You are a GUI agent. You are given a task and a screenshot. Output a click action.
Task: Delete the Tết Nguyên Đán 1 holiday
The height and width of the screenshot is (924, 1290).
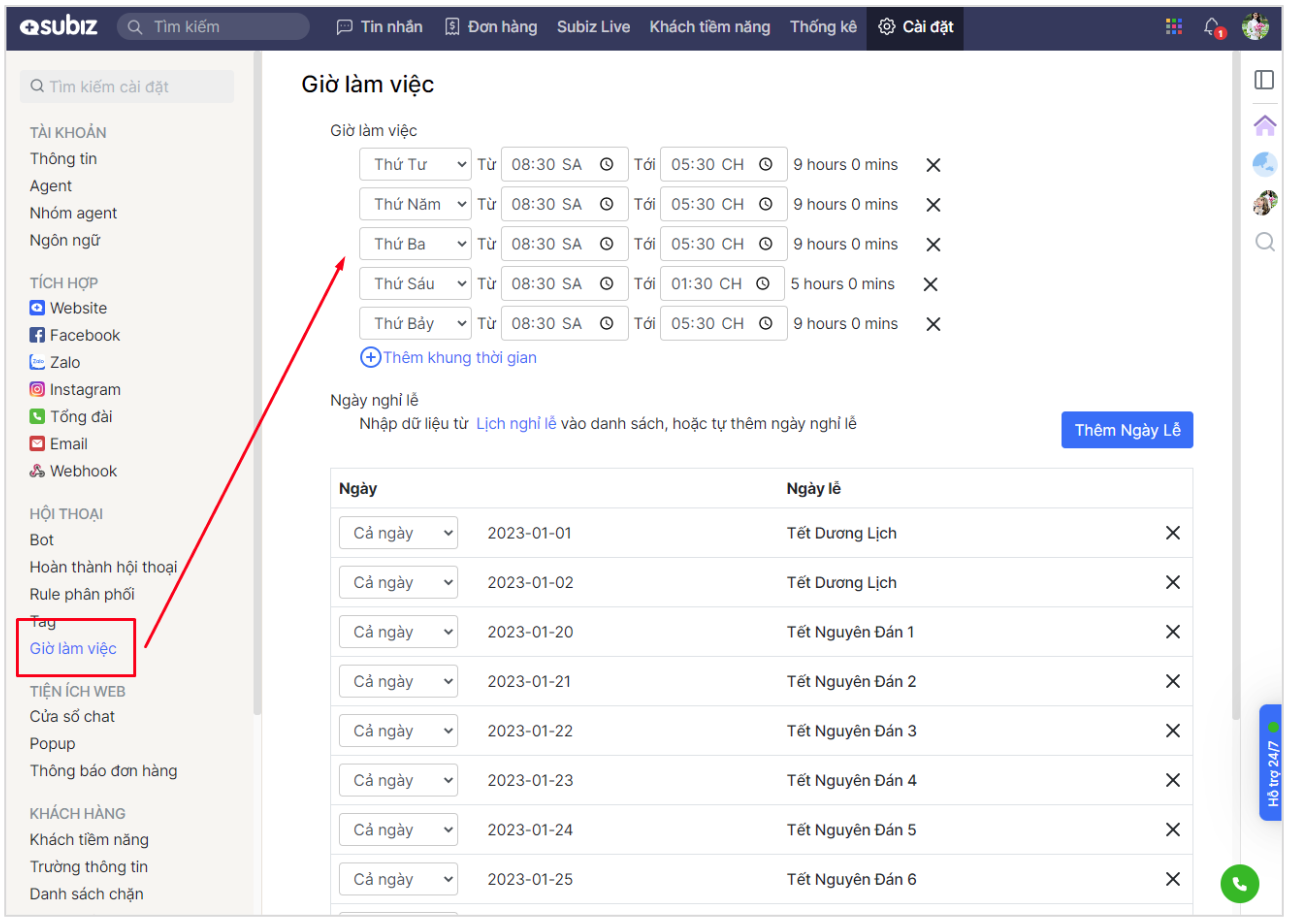1173,632
